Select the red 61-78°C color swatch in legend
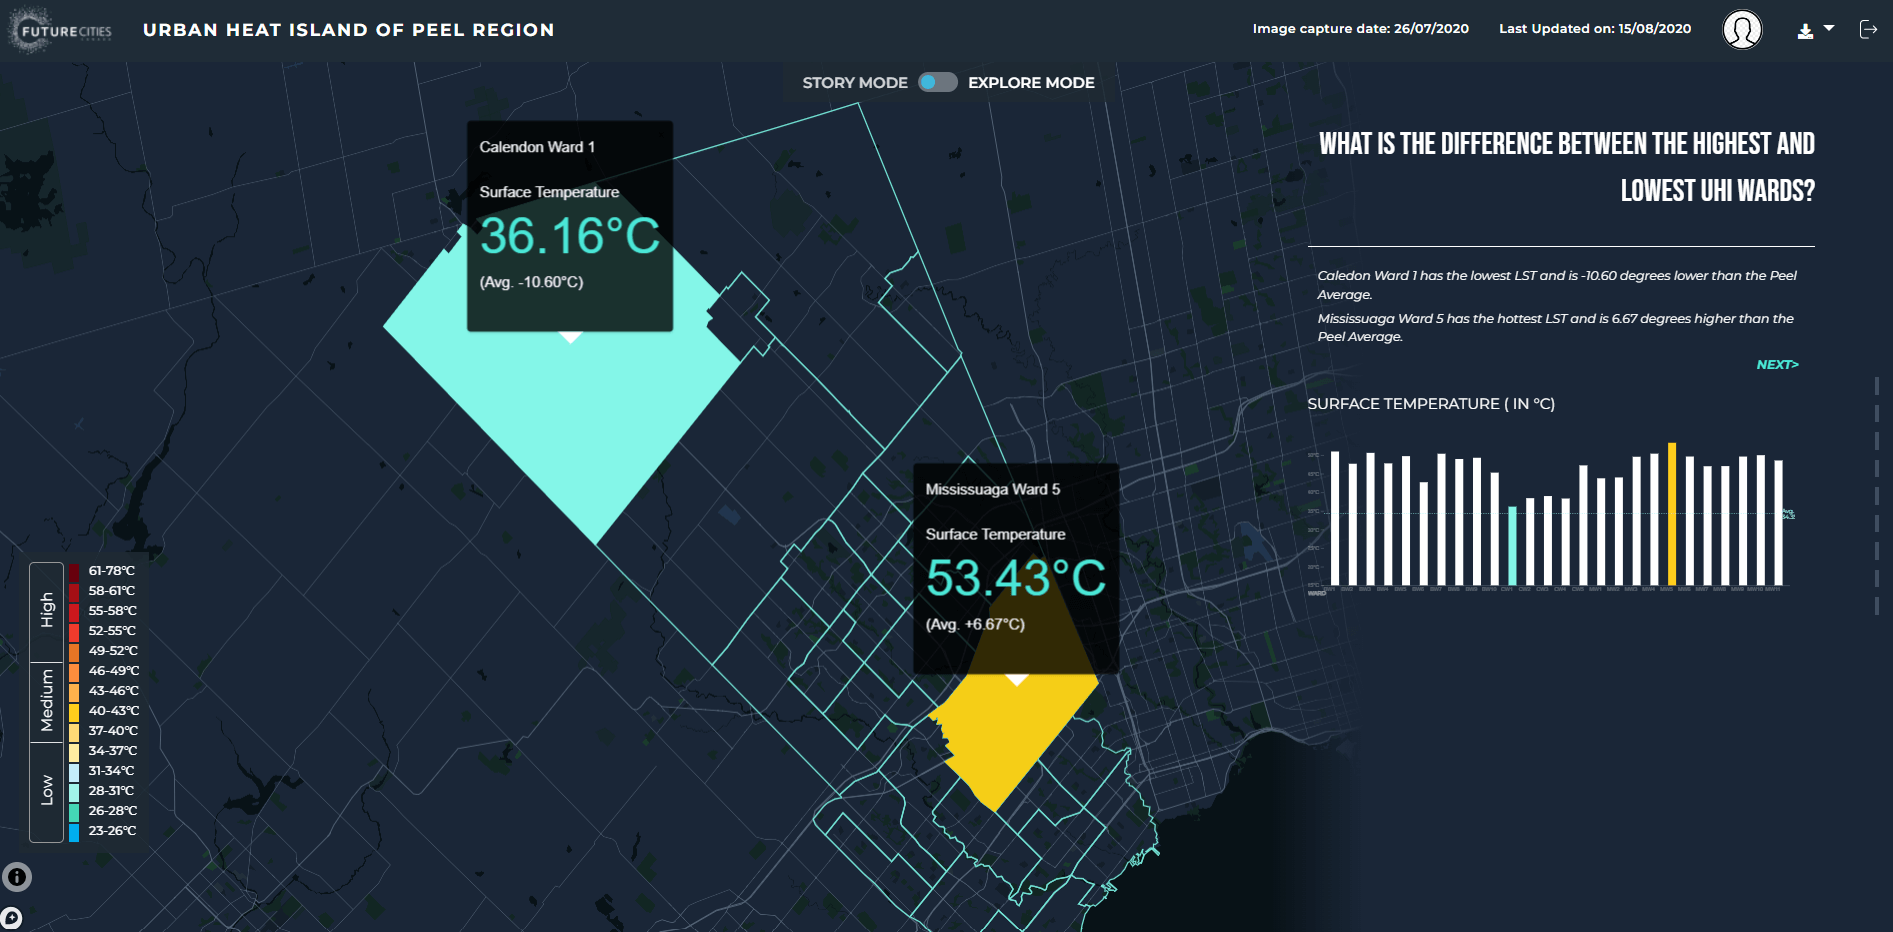The image size is (1893, 932). tap(71, 570)
